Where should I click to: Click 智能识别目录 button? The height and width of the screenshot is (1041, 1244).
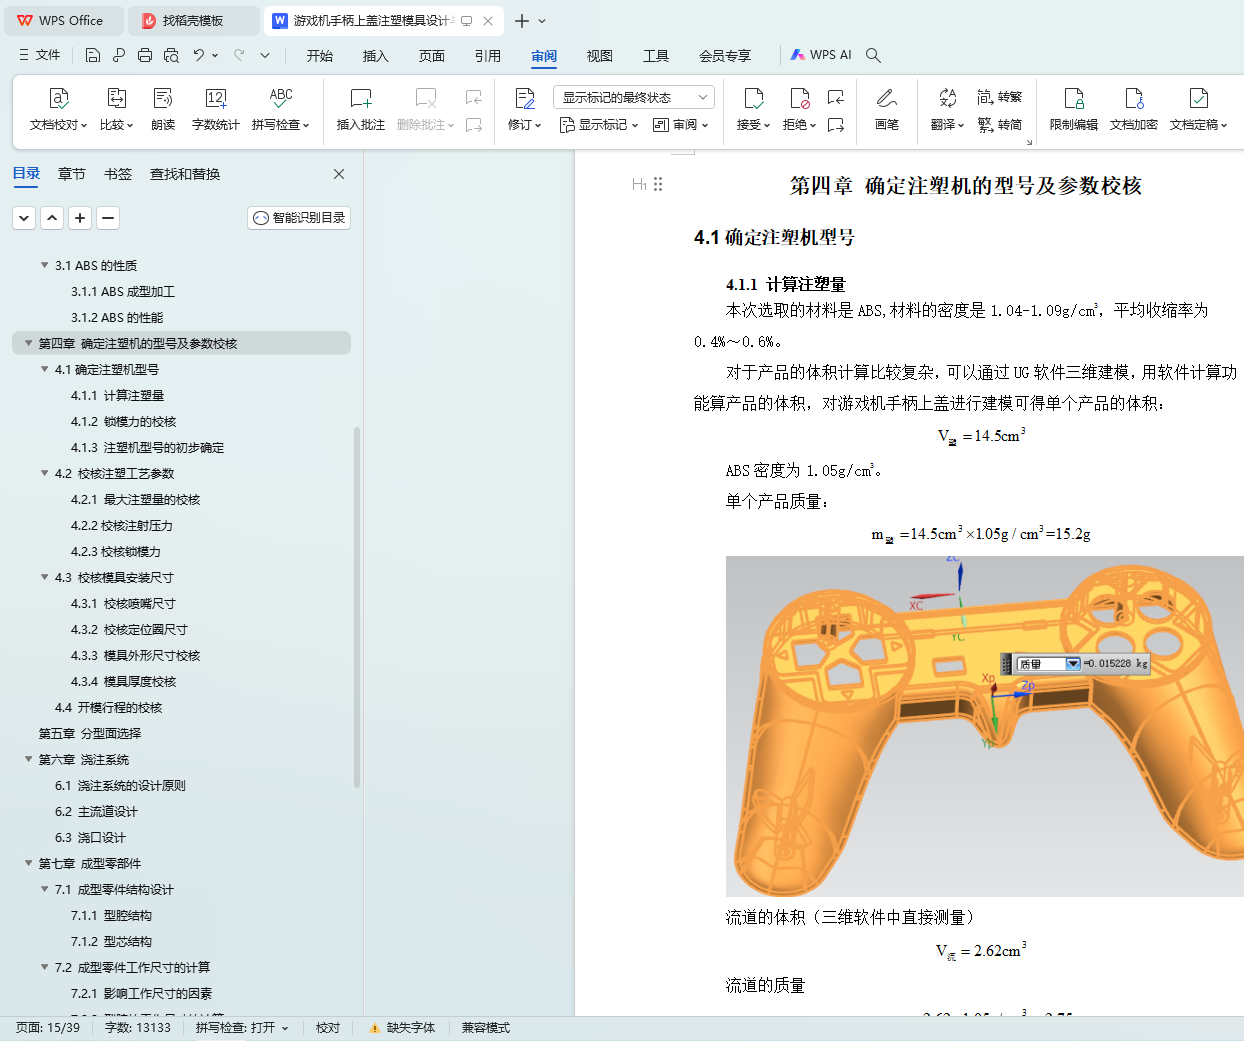pyautogui.click(x=299, y=218)
